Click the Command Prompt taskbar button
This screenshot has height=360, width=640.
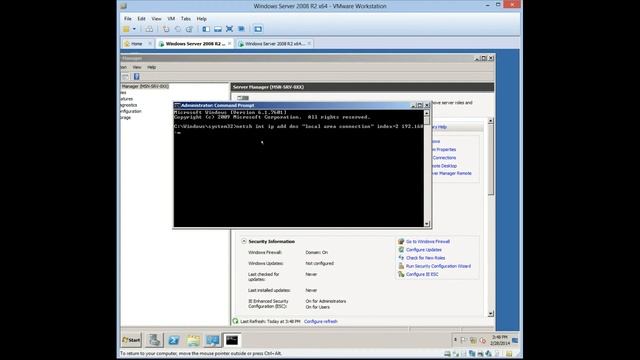(x=232, y=340)
